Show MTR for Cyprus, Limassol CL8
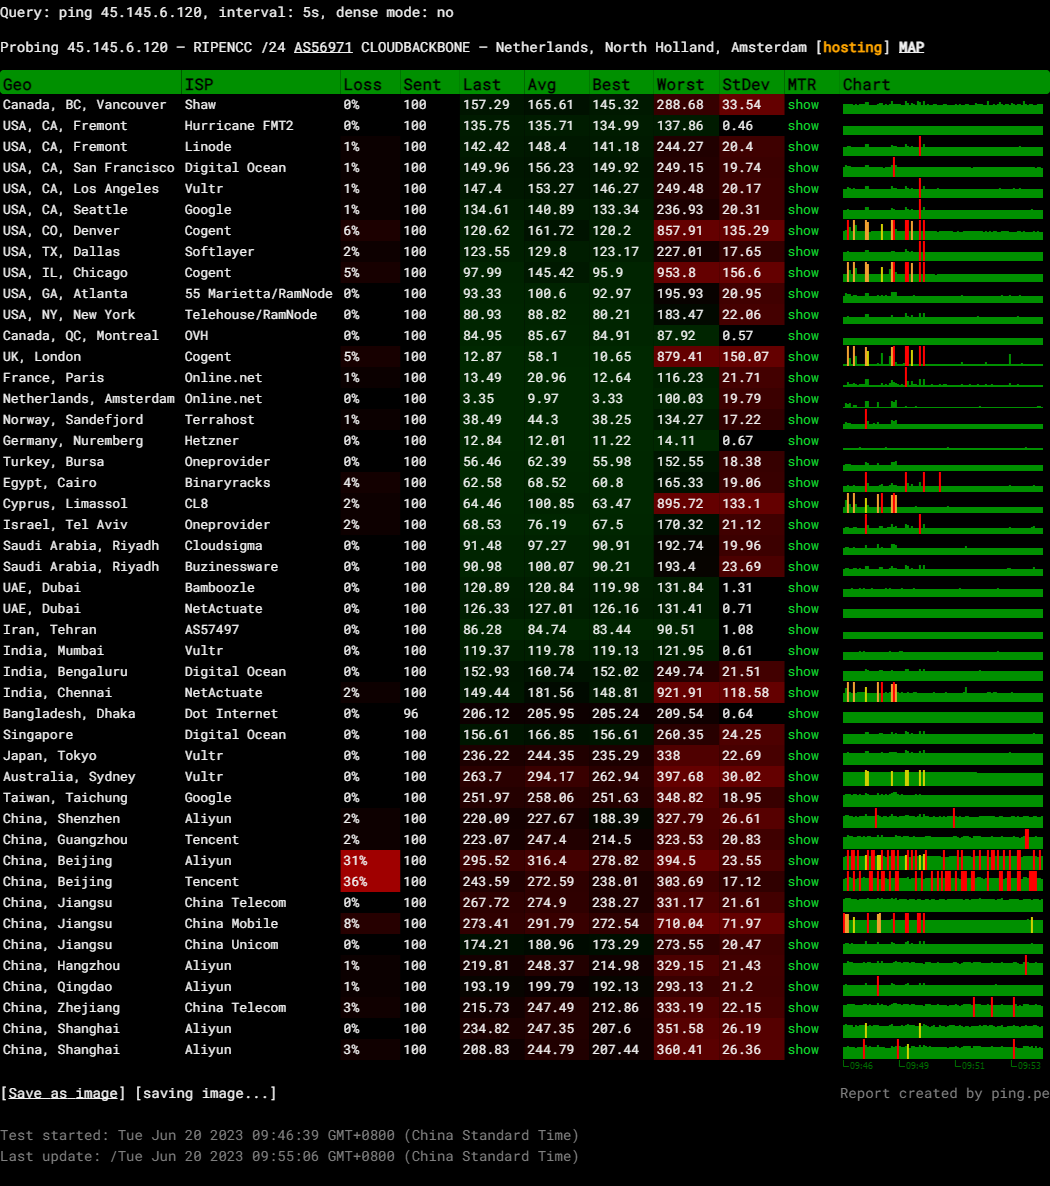This screenshot has width=1050, height=1186. [803, 504]
